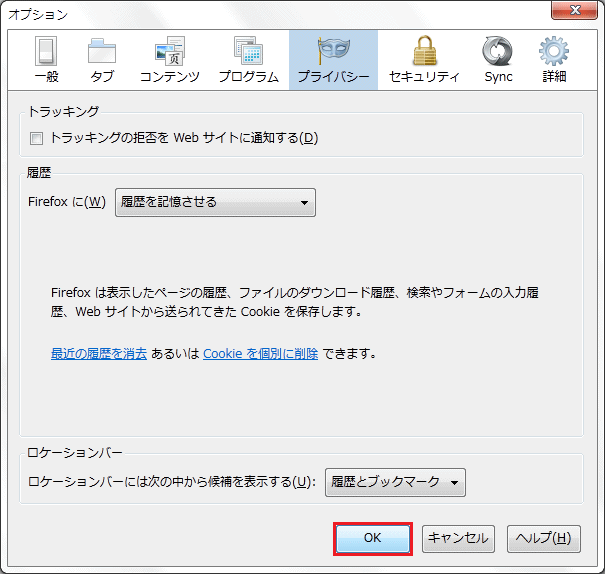This screenshot has width=605, height=574.
Task: Follow the Cookie を個別に削除 link
Action: tap(260, 353)
